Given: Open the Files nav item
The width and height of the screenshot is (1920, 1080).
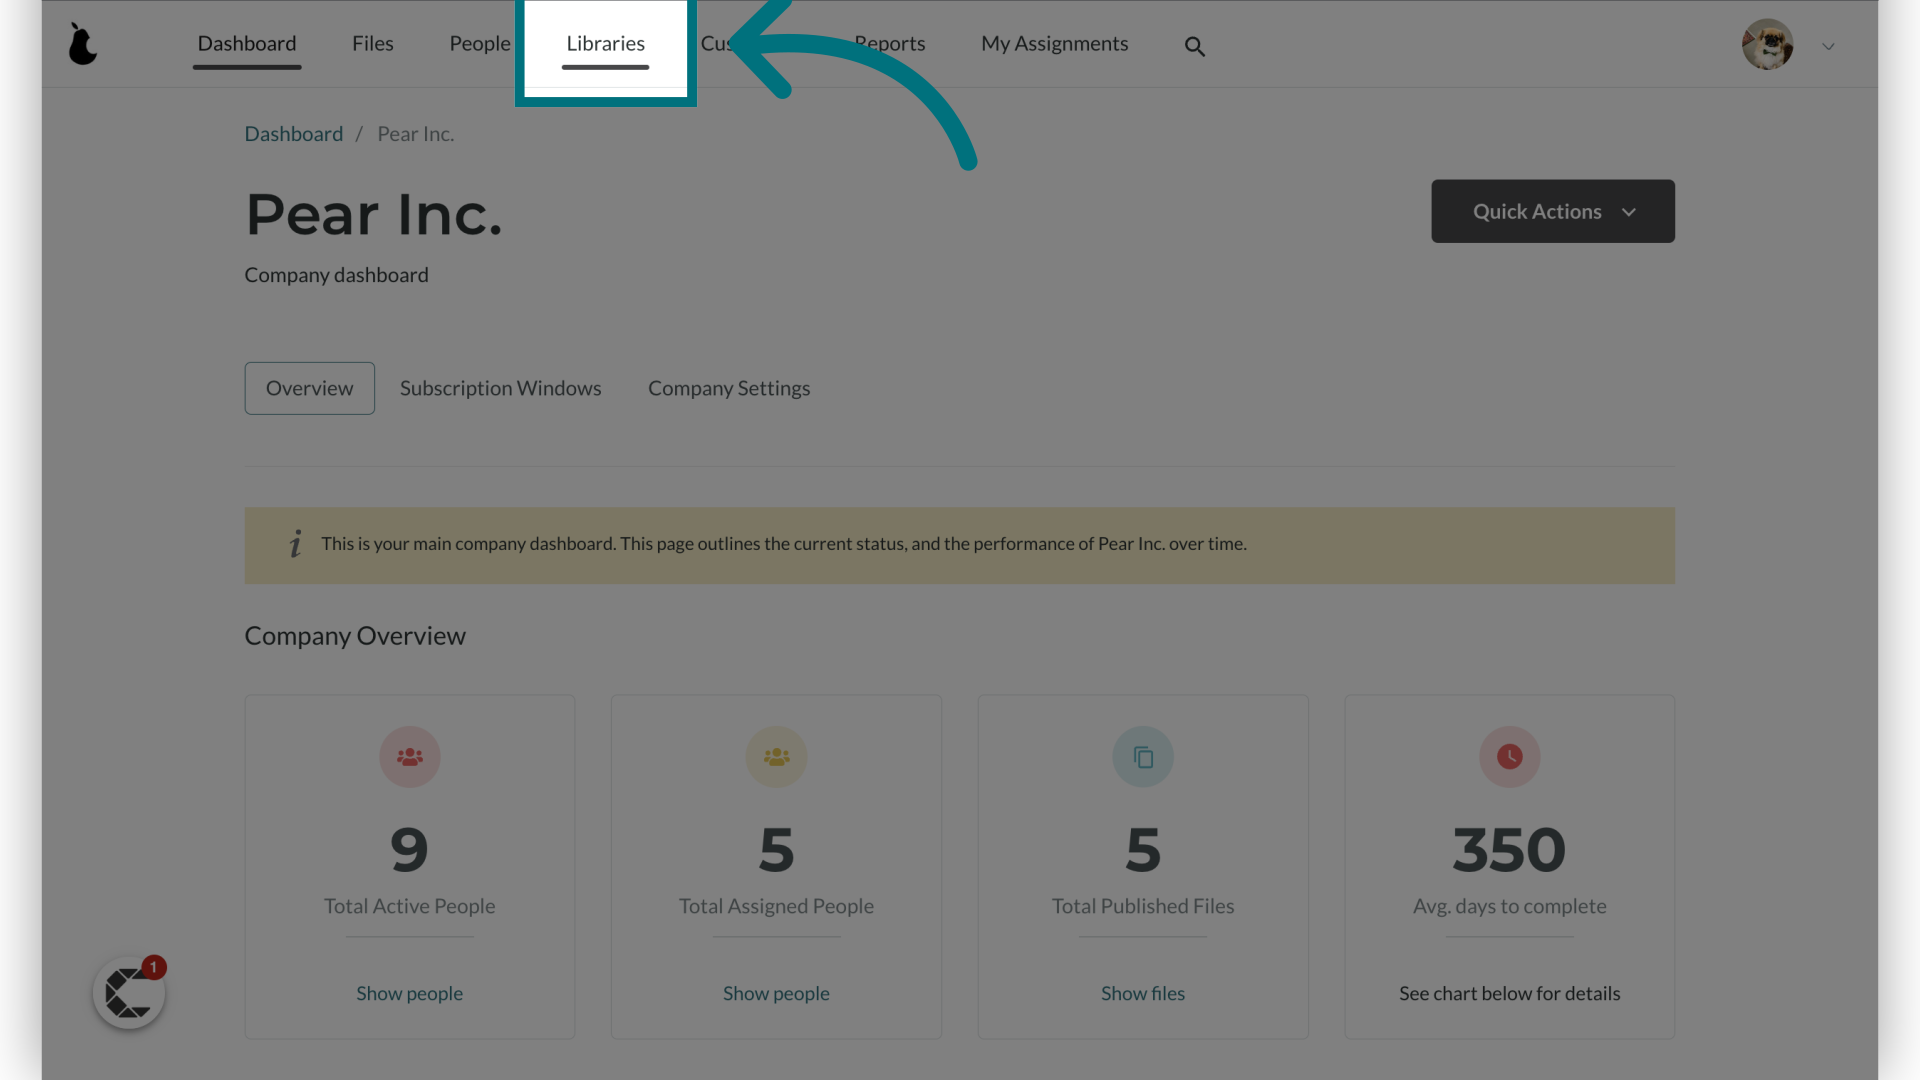Looking at the screenshot, I should click(x=372, y=44).
